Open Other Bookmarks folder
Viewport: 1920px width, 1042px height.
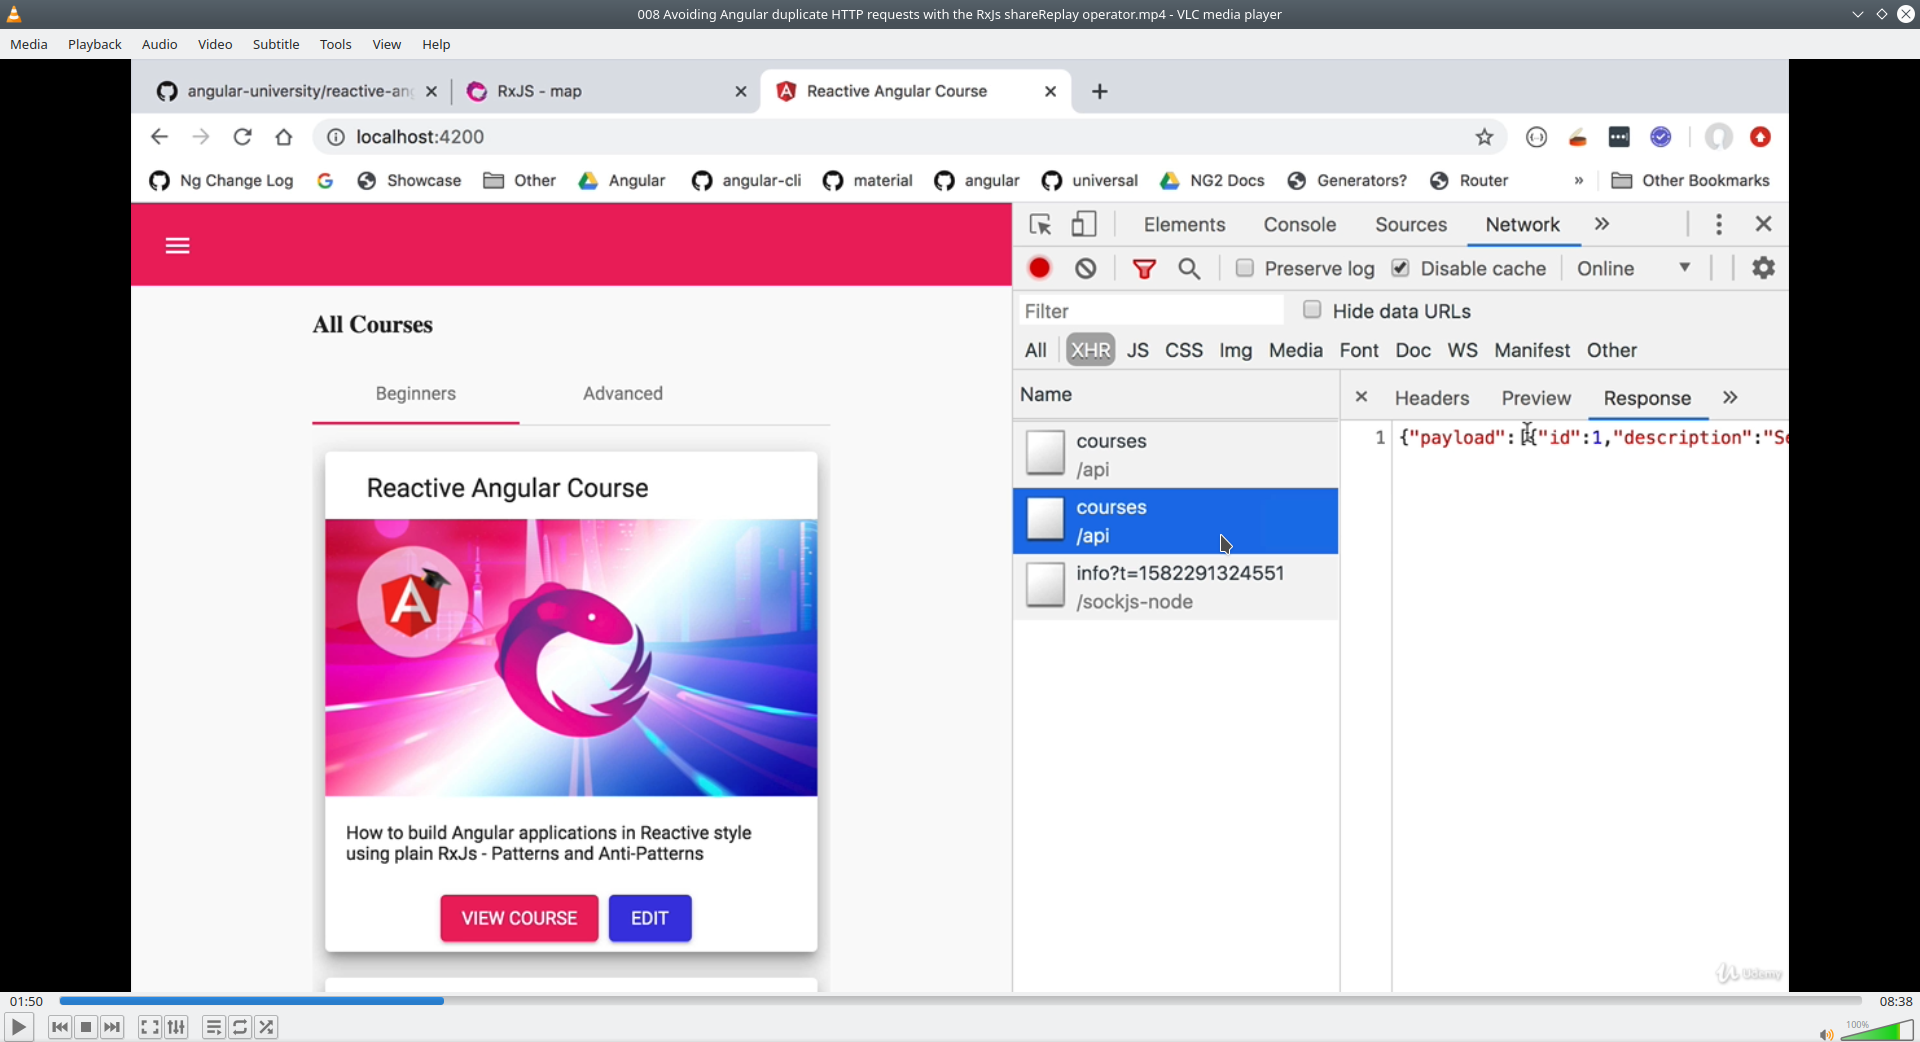(x=1691, y=181)
